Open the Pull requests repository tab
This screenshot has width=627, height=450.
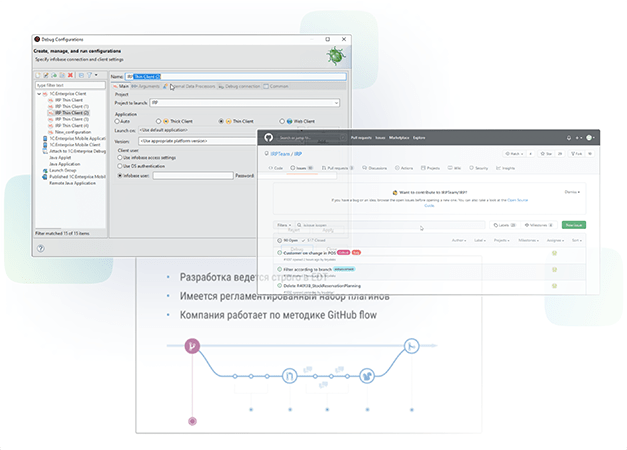click(x=337, y=168)
